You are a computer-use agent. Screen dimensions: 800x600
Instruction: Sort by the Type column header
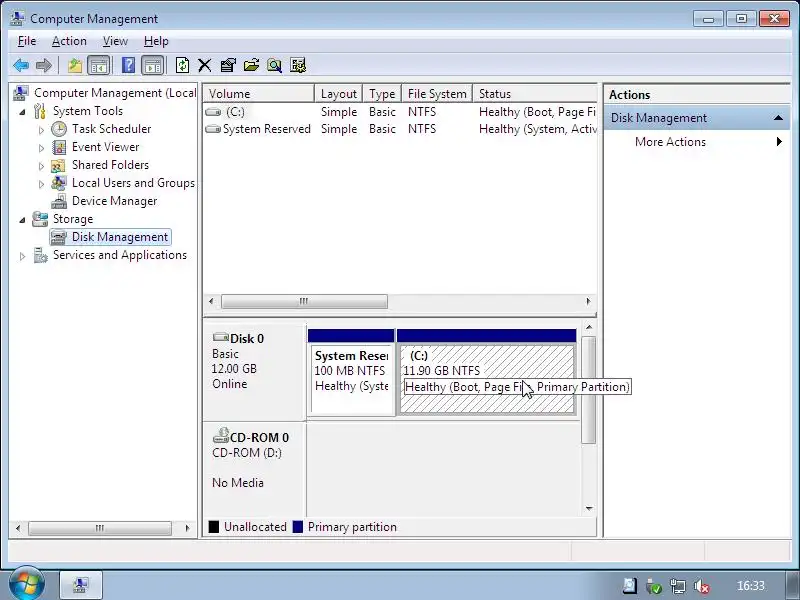click(382, 94)
